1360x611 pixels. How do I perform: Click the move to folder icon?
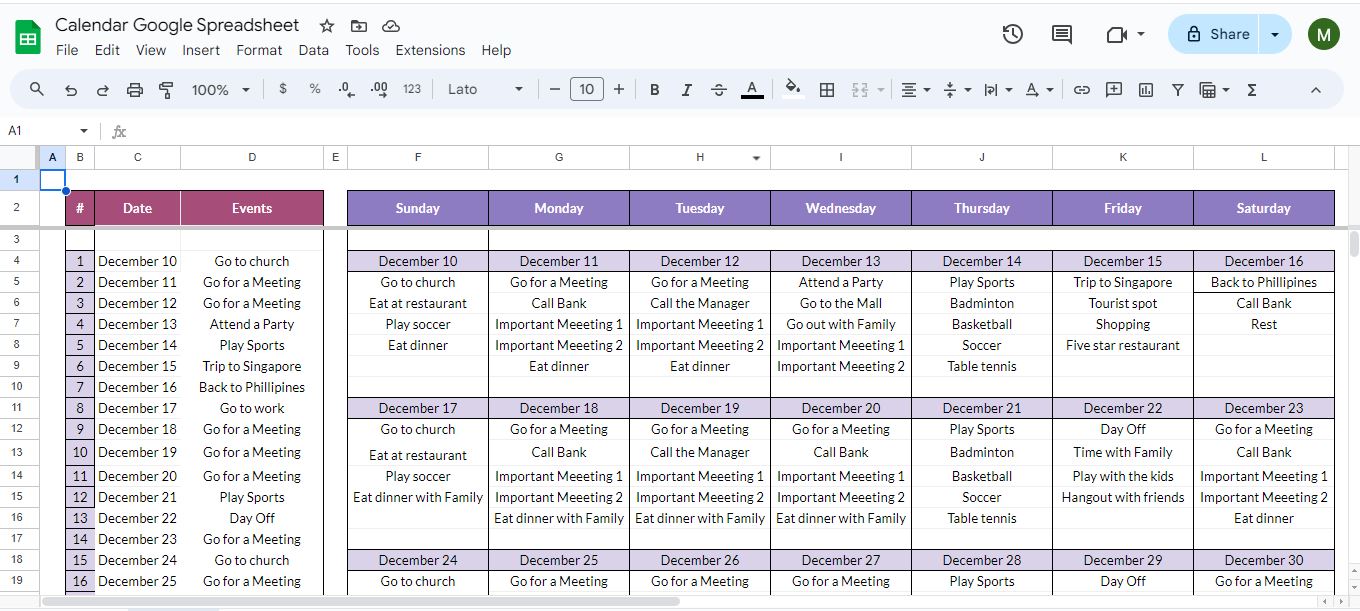[359, 26]
